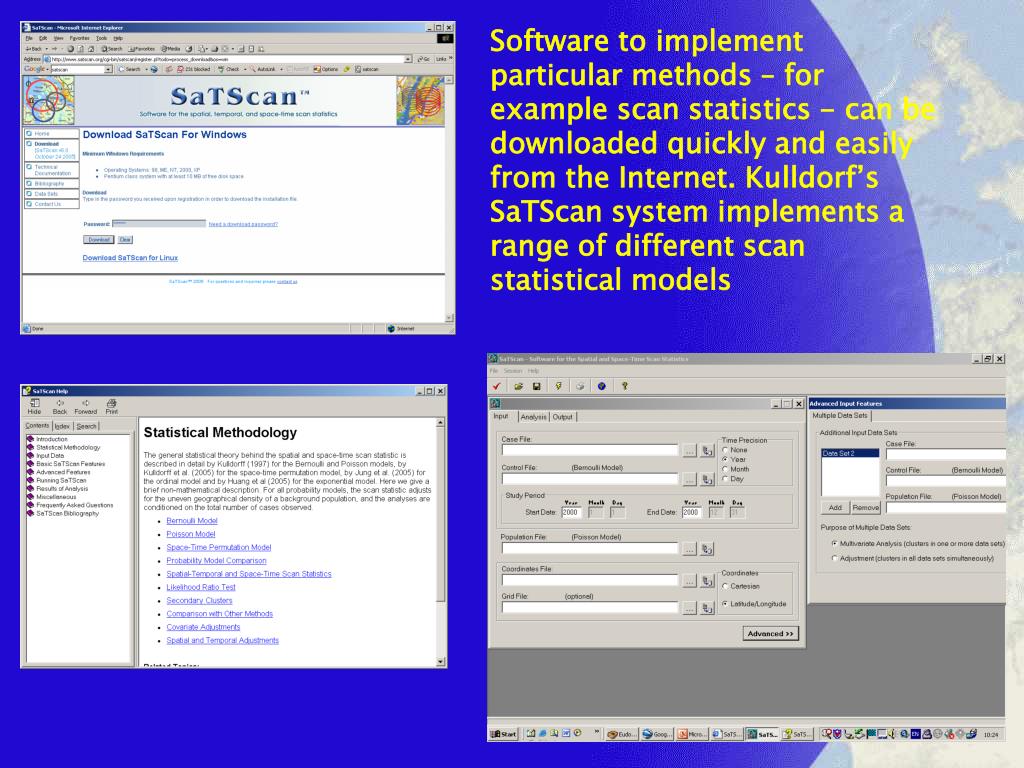Click the import icon beside the Grid File field

click(x=707, y=608)
